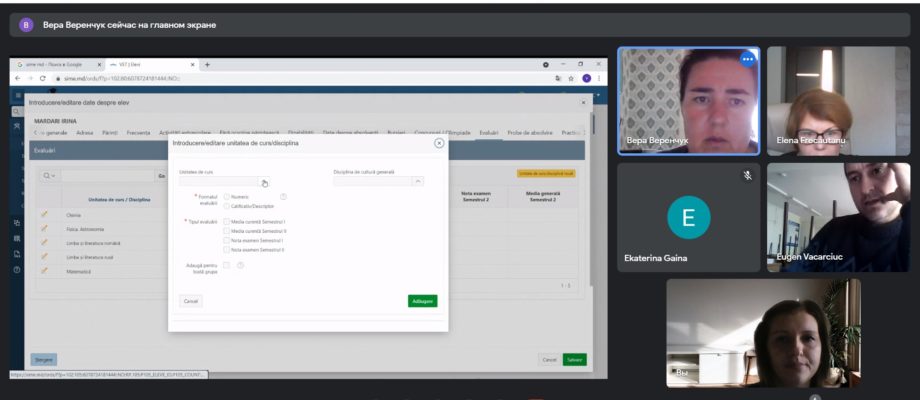This screenshot has width=920, height=400.
Task: Open the Frecvența tab
Action: coord(138,133)
